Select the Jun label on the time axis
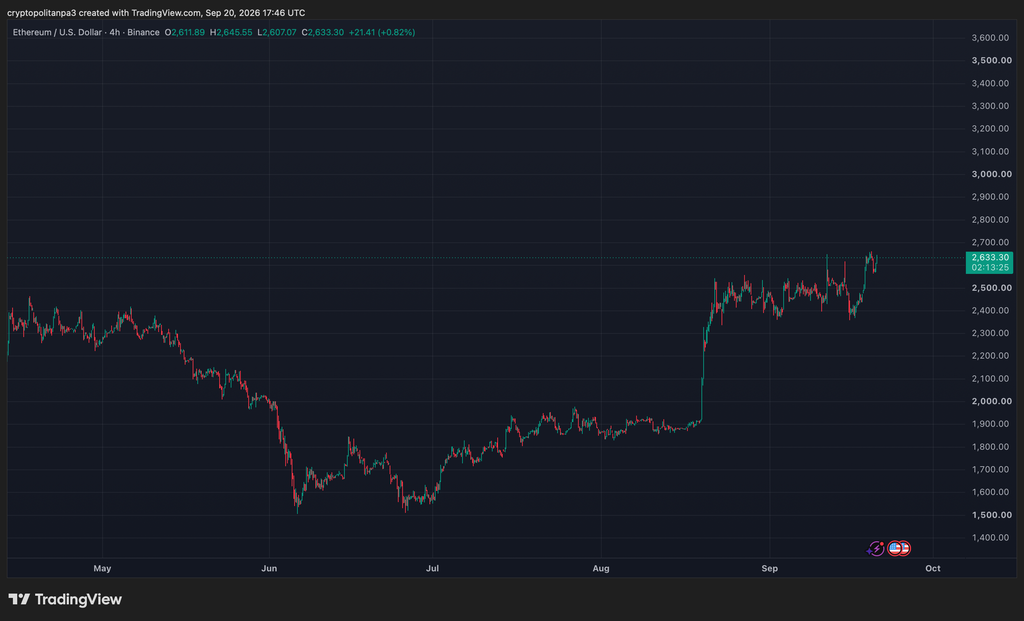 coord(269,568)
